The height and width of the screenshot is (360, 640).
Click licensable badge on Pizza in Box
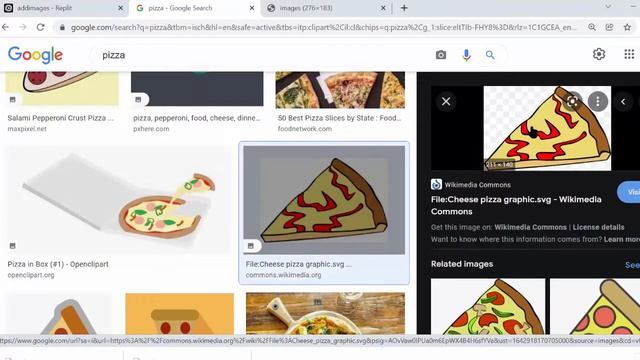(x=13, y=246)
